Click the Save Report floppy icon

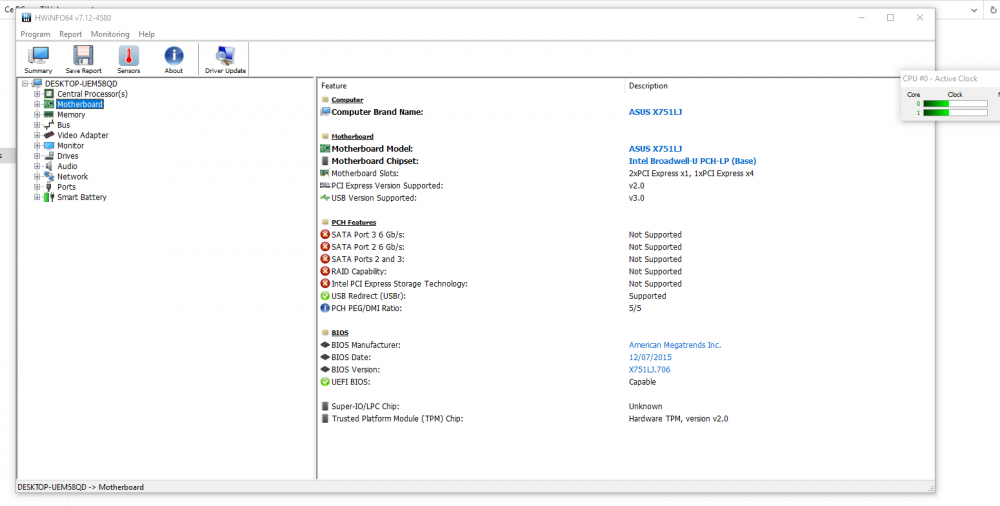point(83,59)
